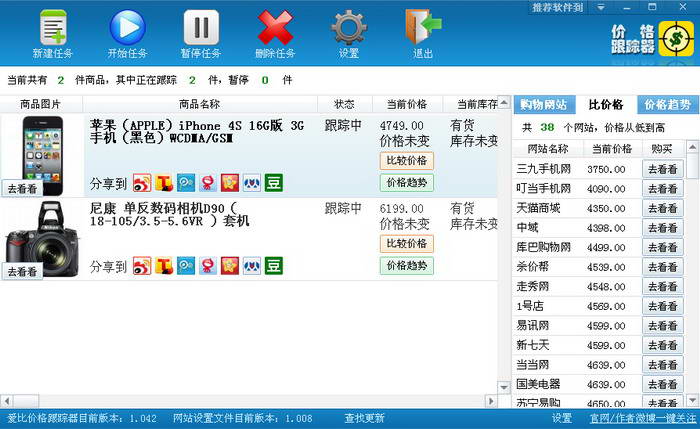Click 价格趋势 button for Nikon D90

tap(407, 266)
